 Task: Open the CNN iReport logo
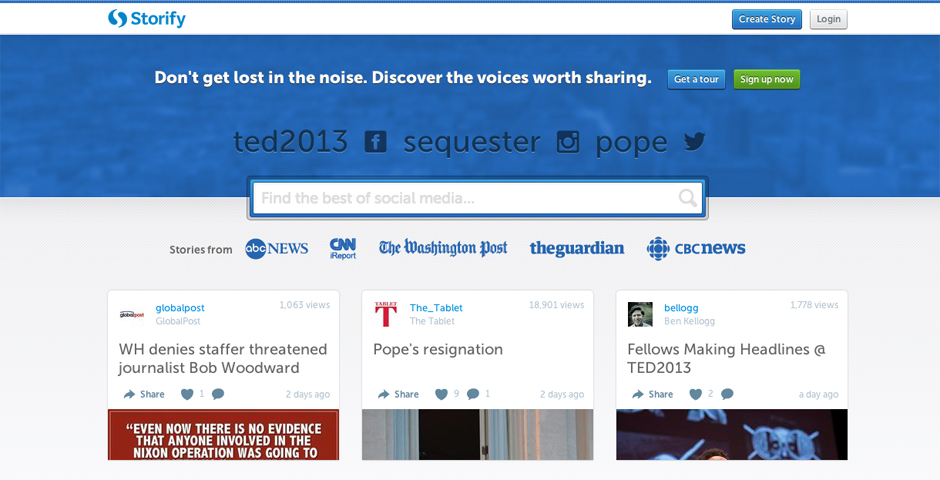click(343, 248)
